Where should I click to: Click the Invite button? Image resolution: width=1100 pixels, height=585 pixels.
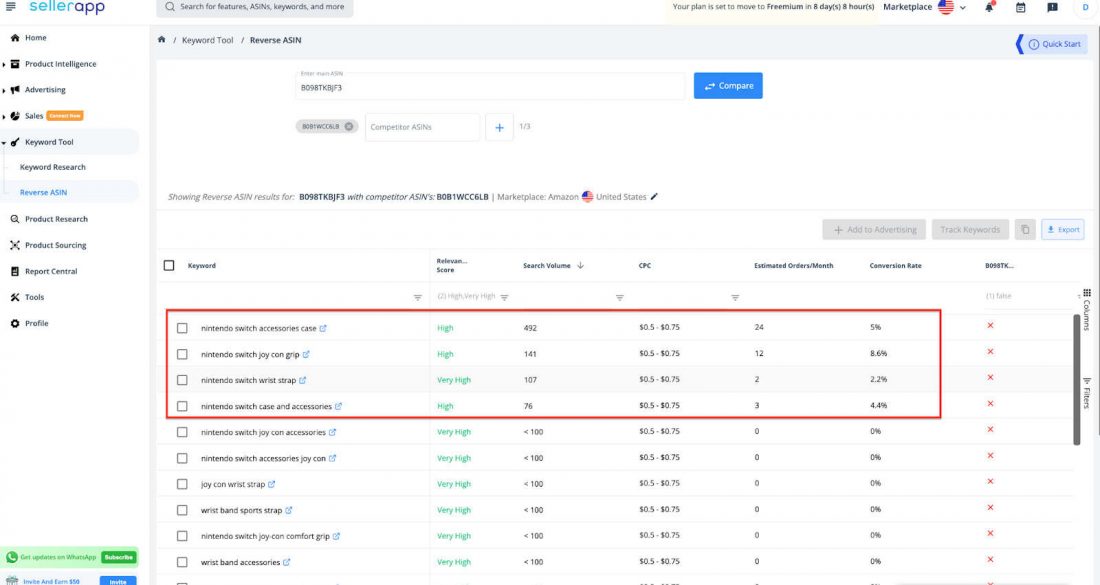tap(118, 581)
